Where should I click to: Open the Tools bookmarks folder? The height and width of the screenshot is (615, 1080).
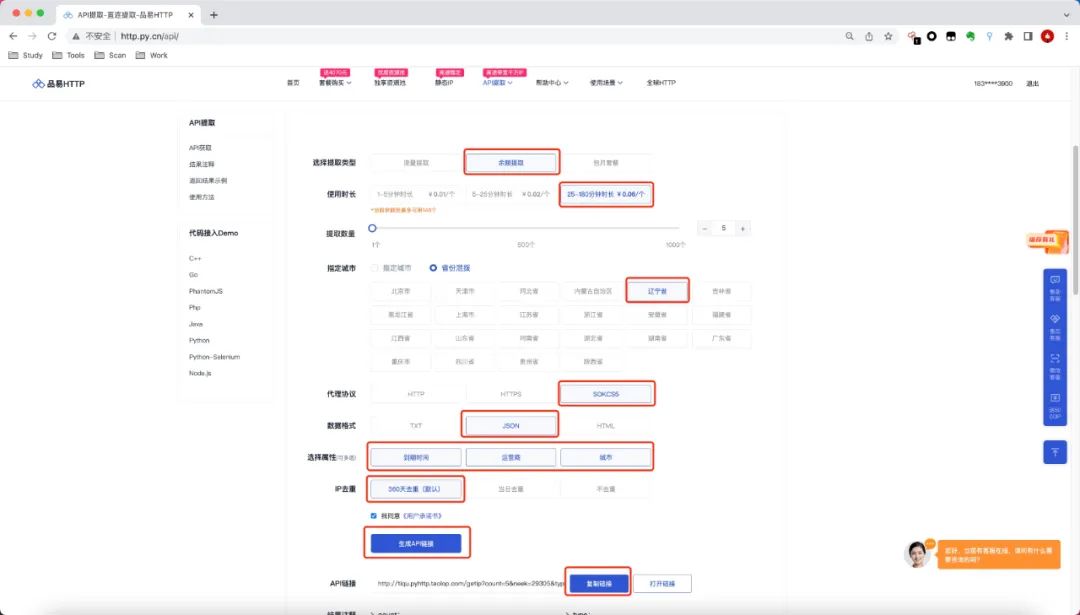tap(69, 55)
